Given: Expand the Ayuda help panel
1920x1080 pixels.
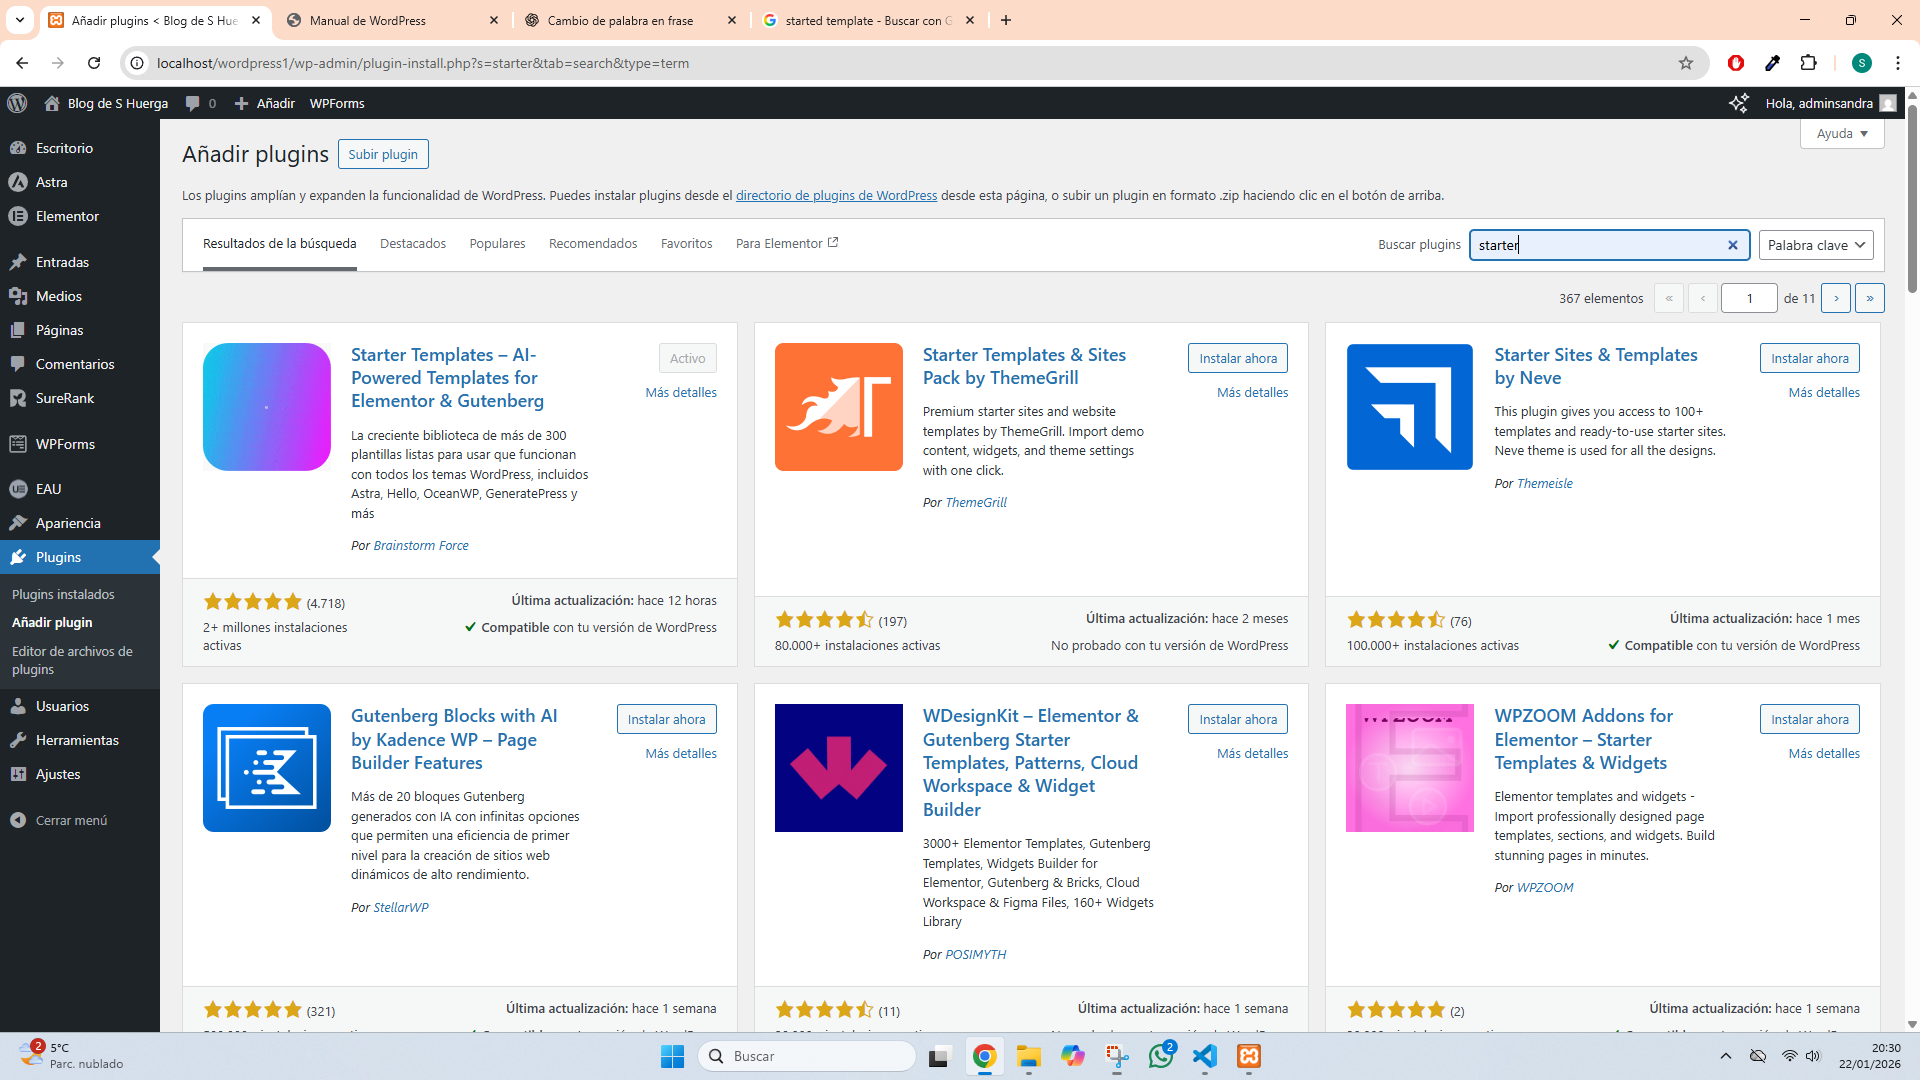Looking at the screenshot, I should (1842, 133).
